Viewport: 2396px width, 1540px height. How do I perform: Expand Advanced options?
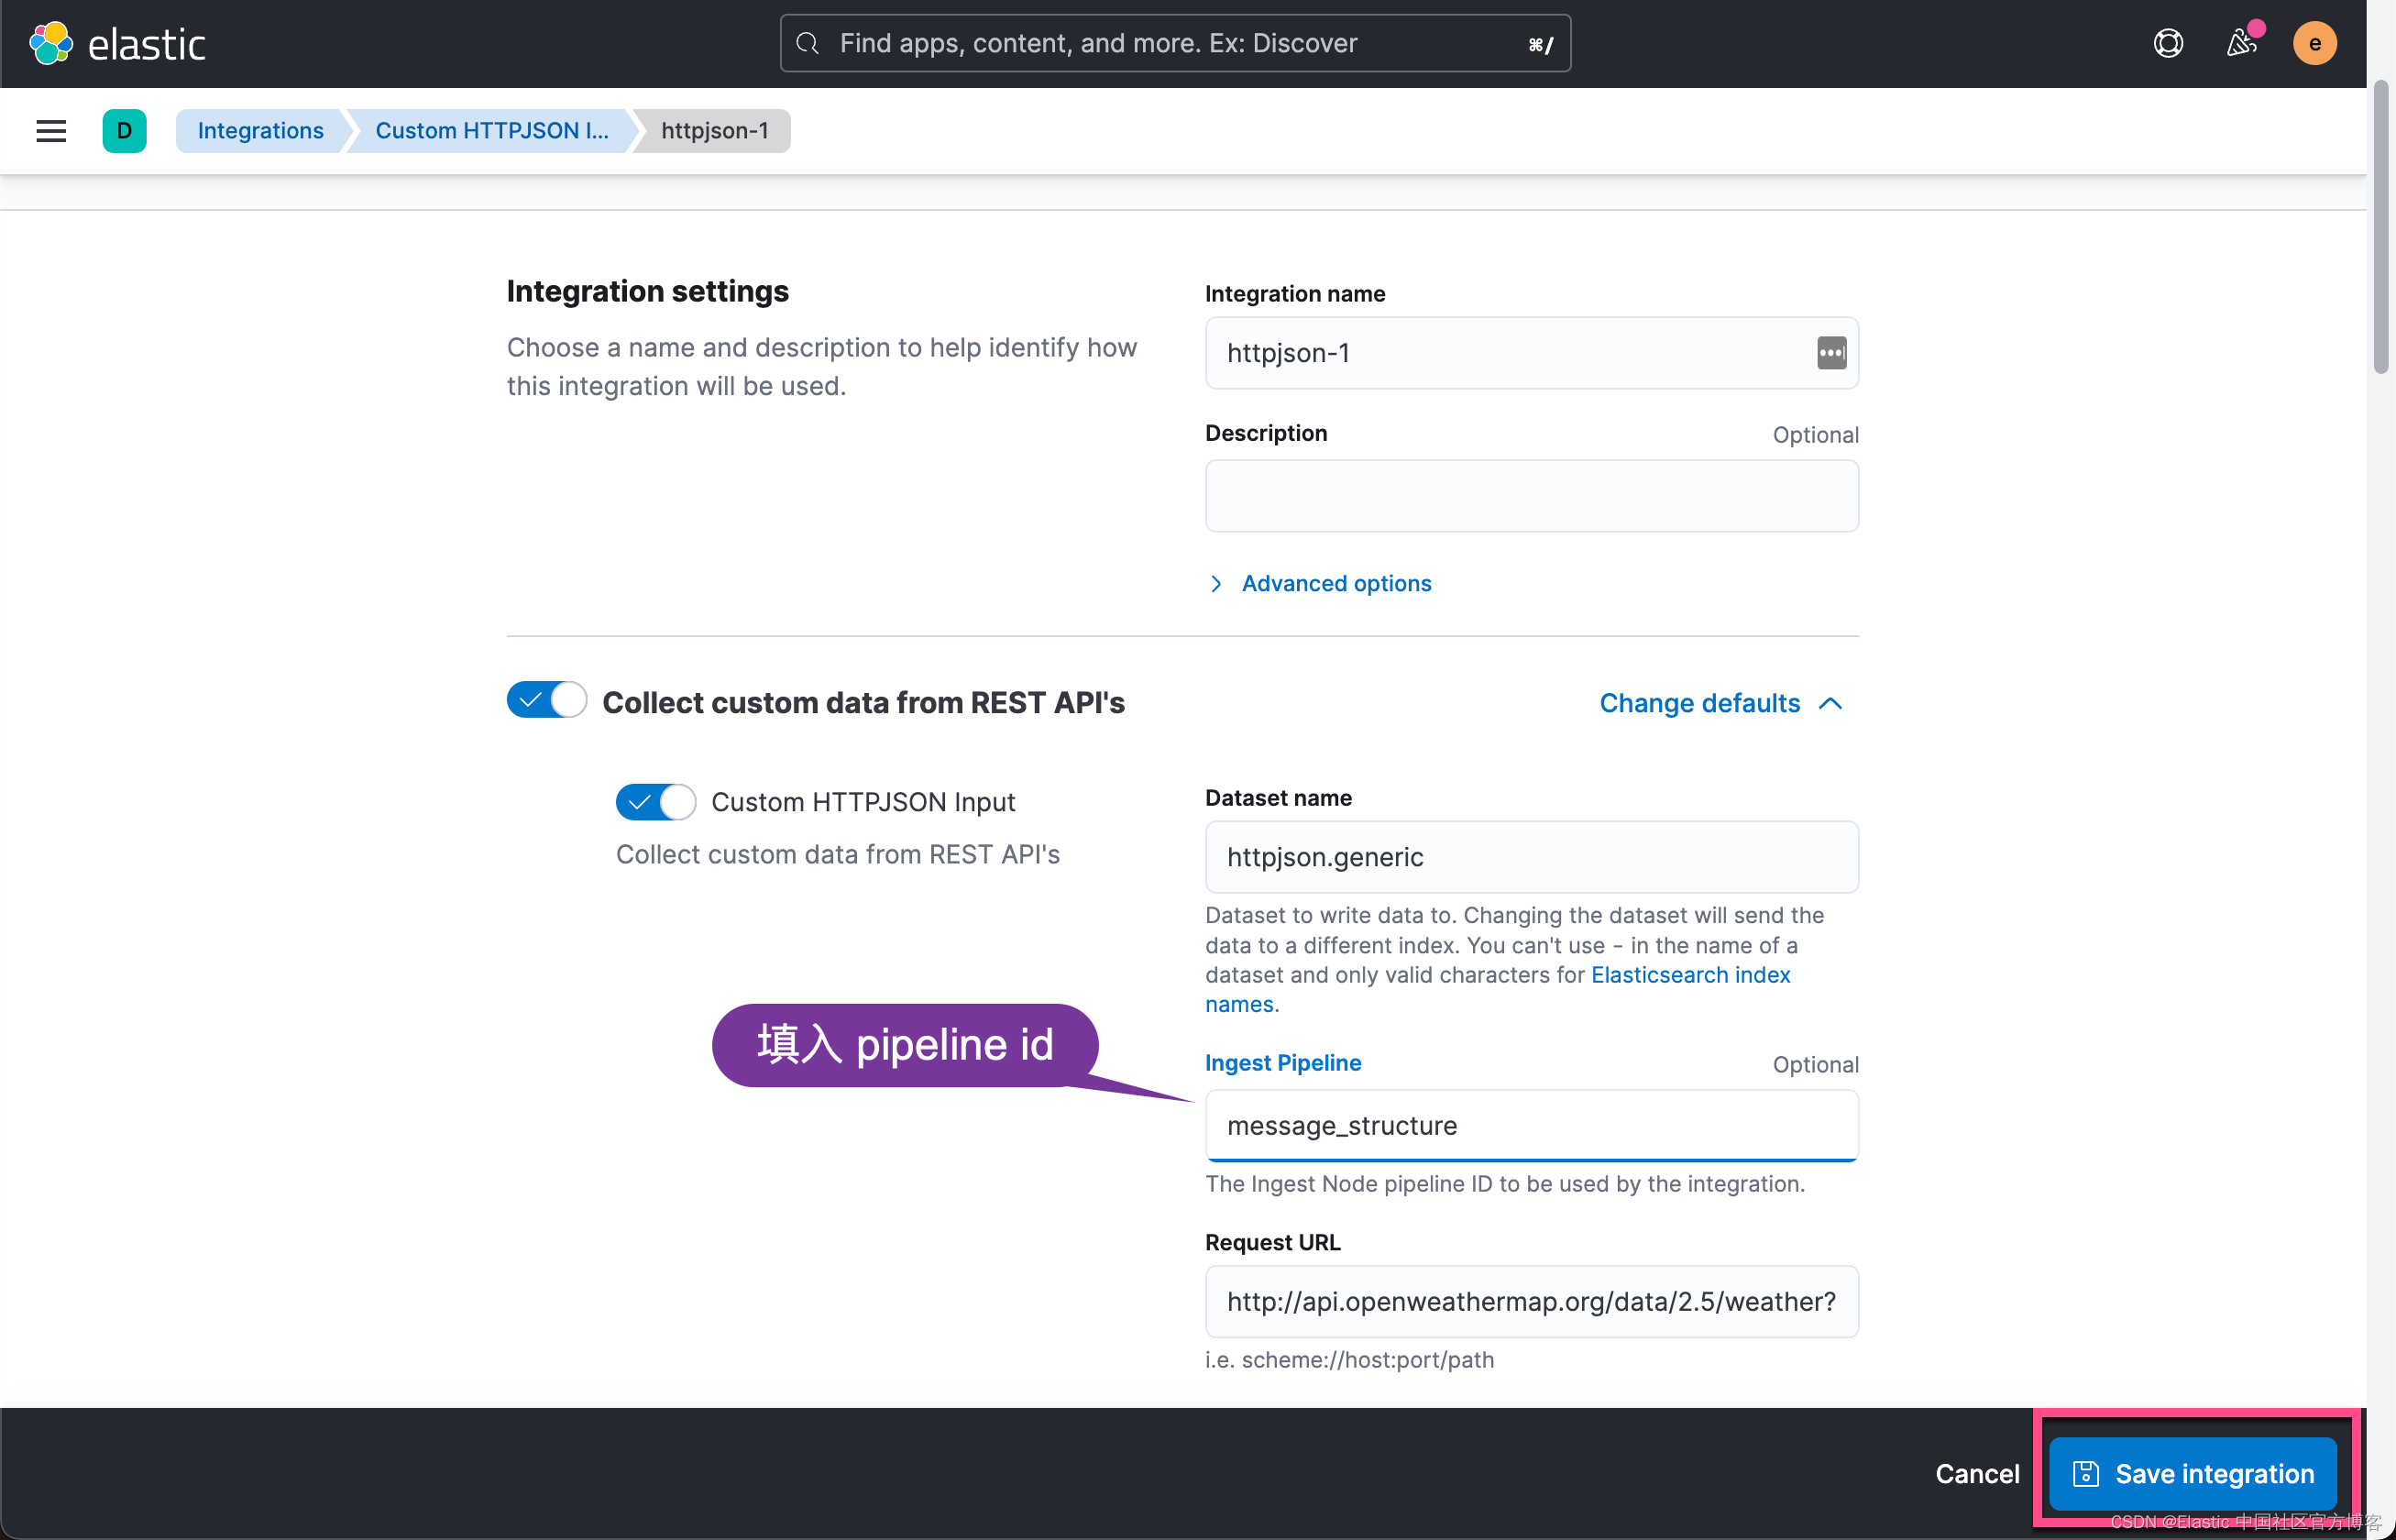pos(1335,583)
